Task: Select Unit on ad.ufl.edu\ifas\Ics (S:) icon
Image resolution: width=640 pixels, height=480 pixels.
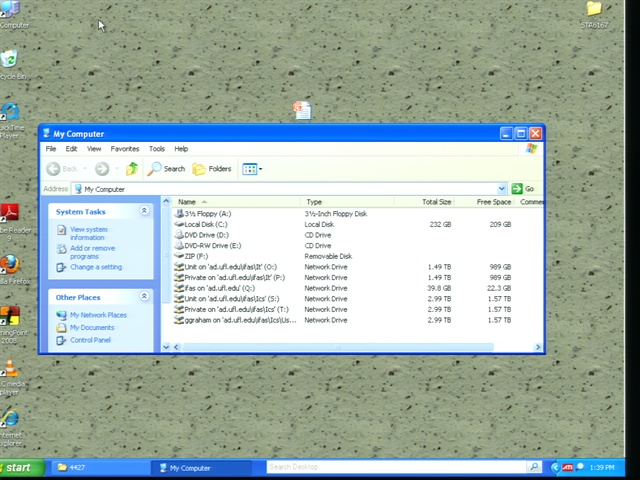Action: pos(179,298)
